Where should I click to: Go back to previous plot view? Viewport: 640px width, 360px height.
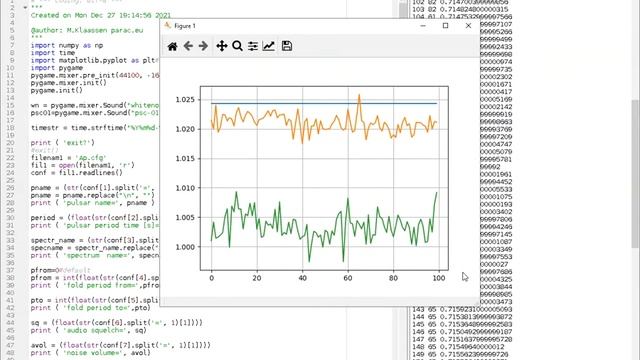pyautogui.click(x=188, y=46)
